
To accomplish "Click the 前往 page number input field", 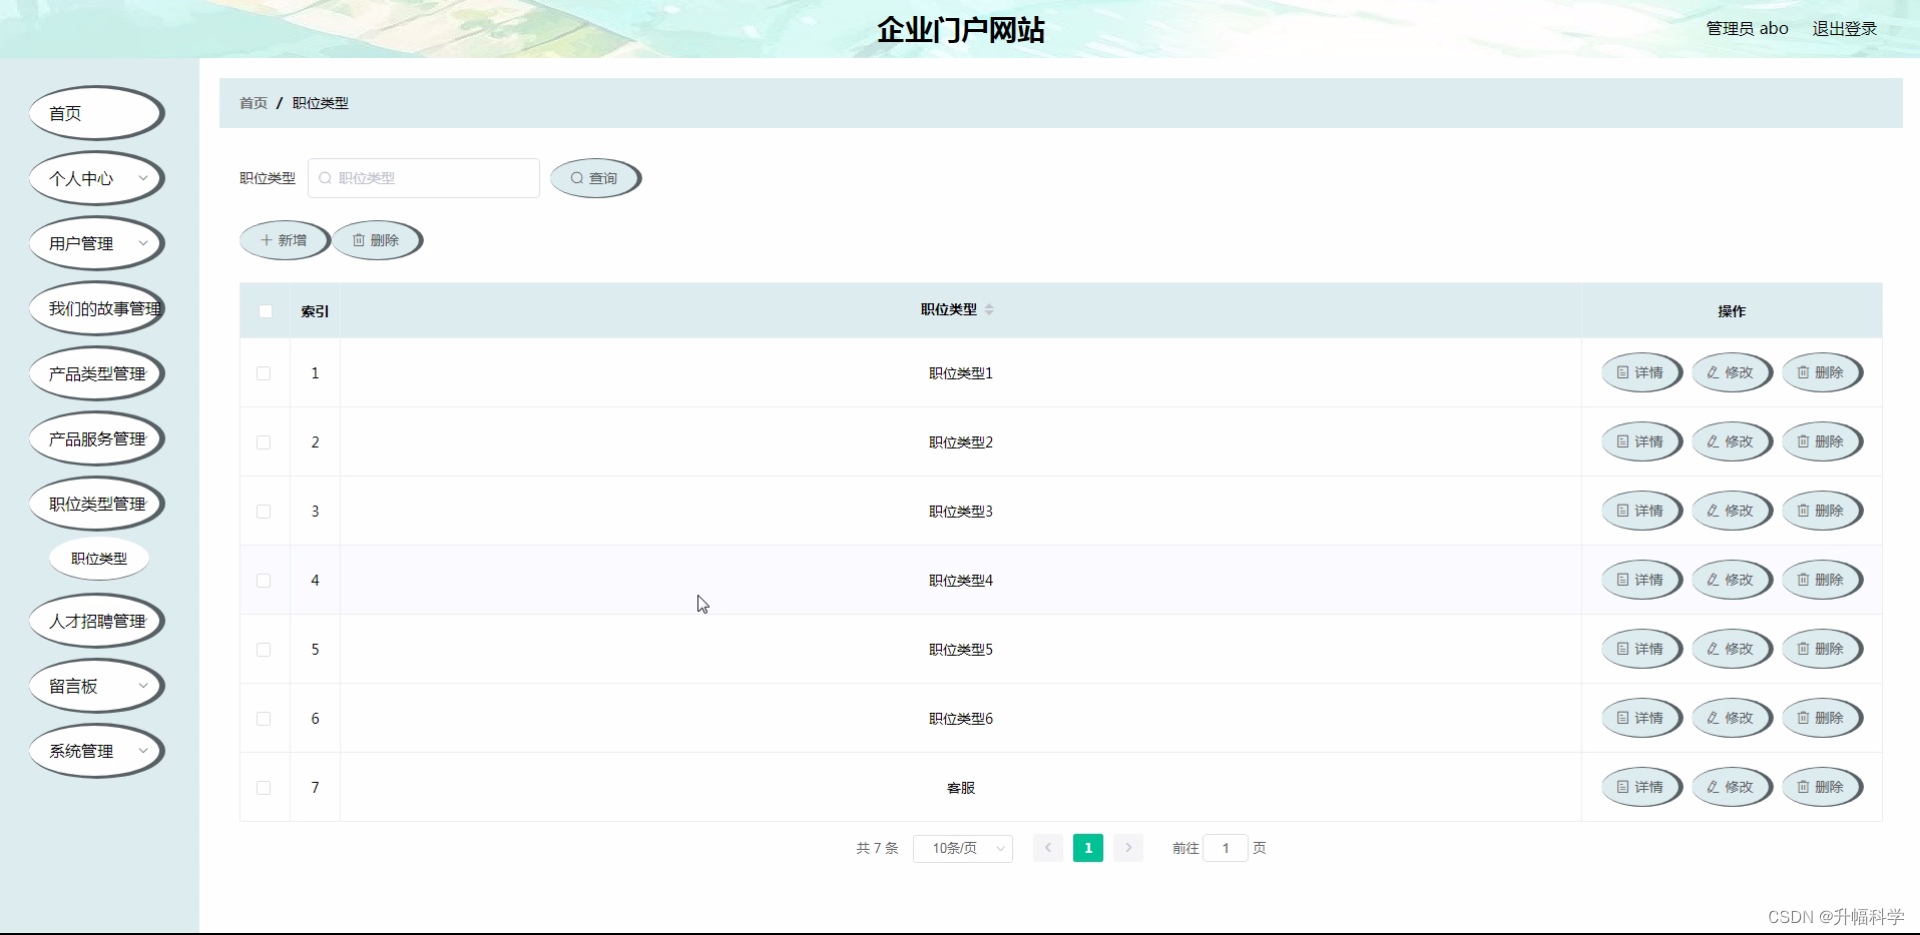I will [1225, 847].
